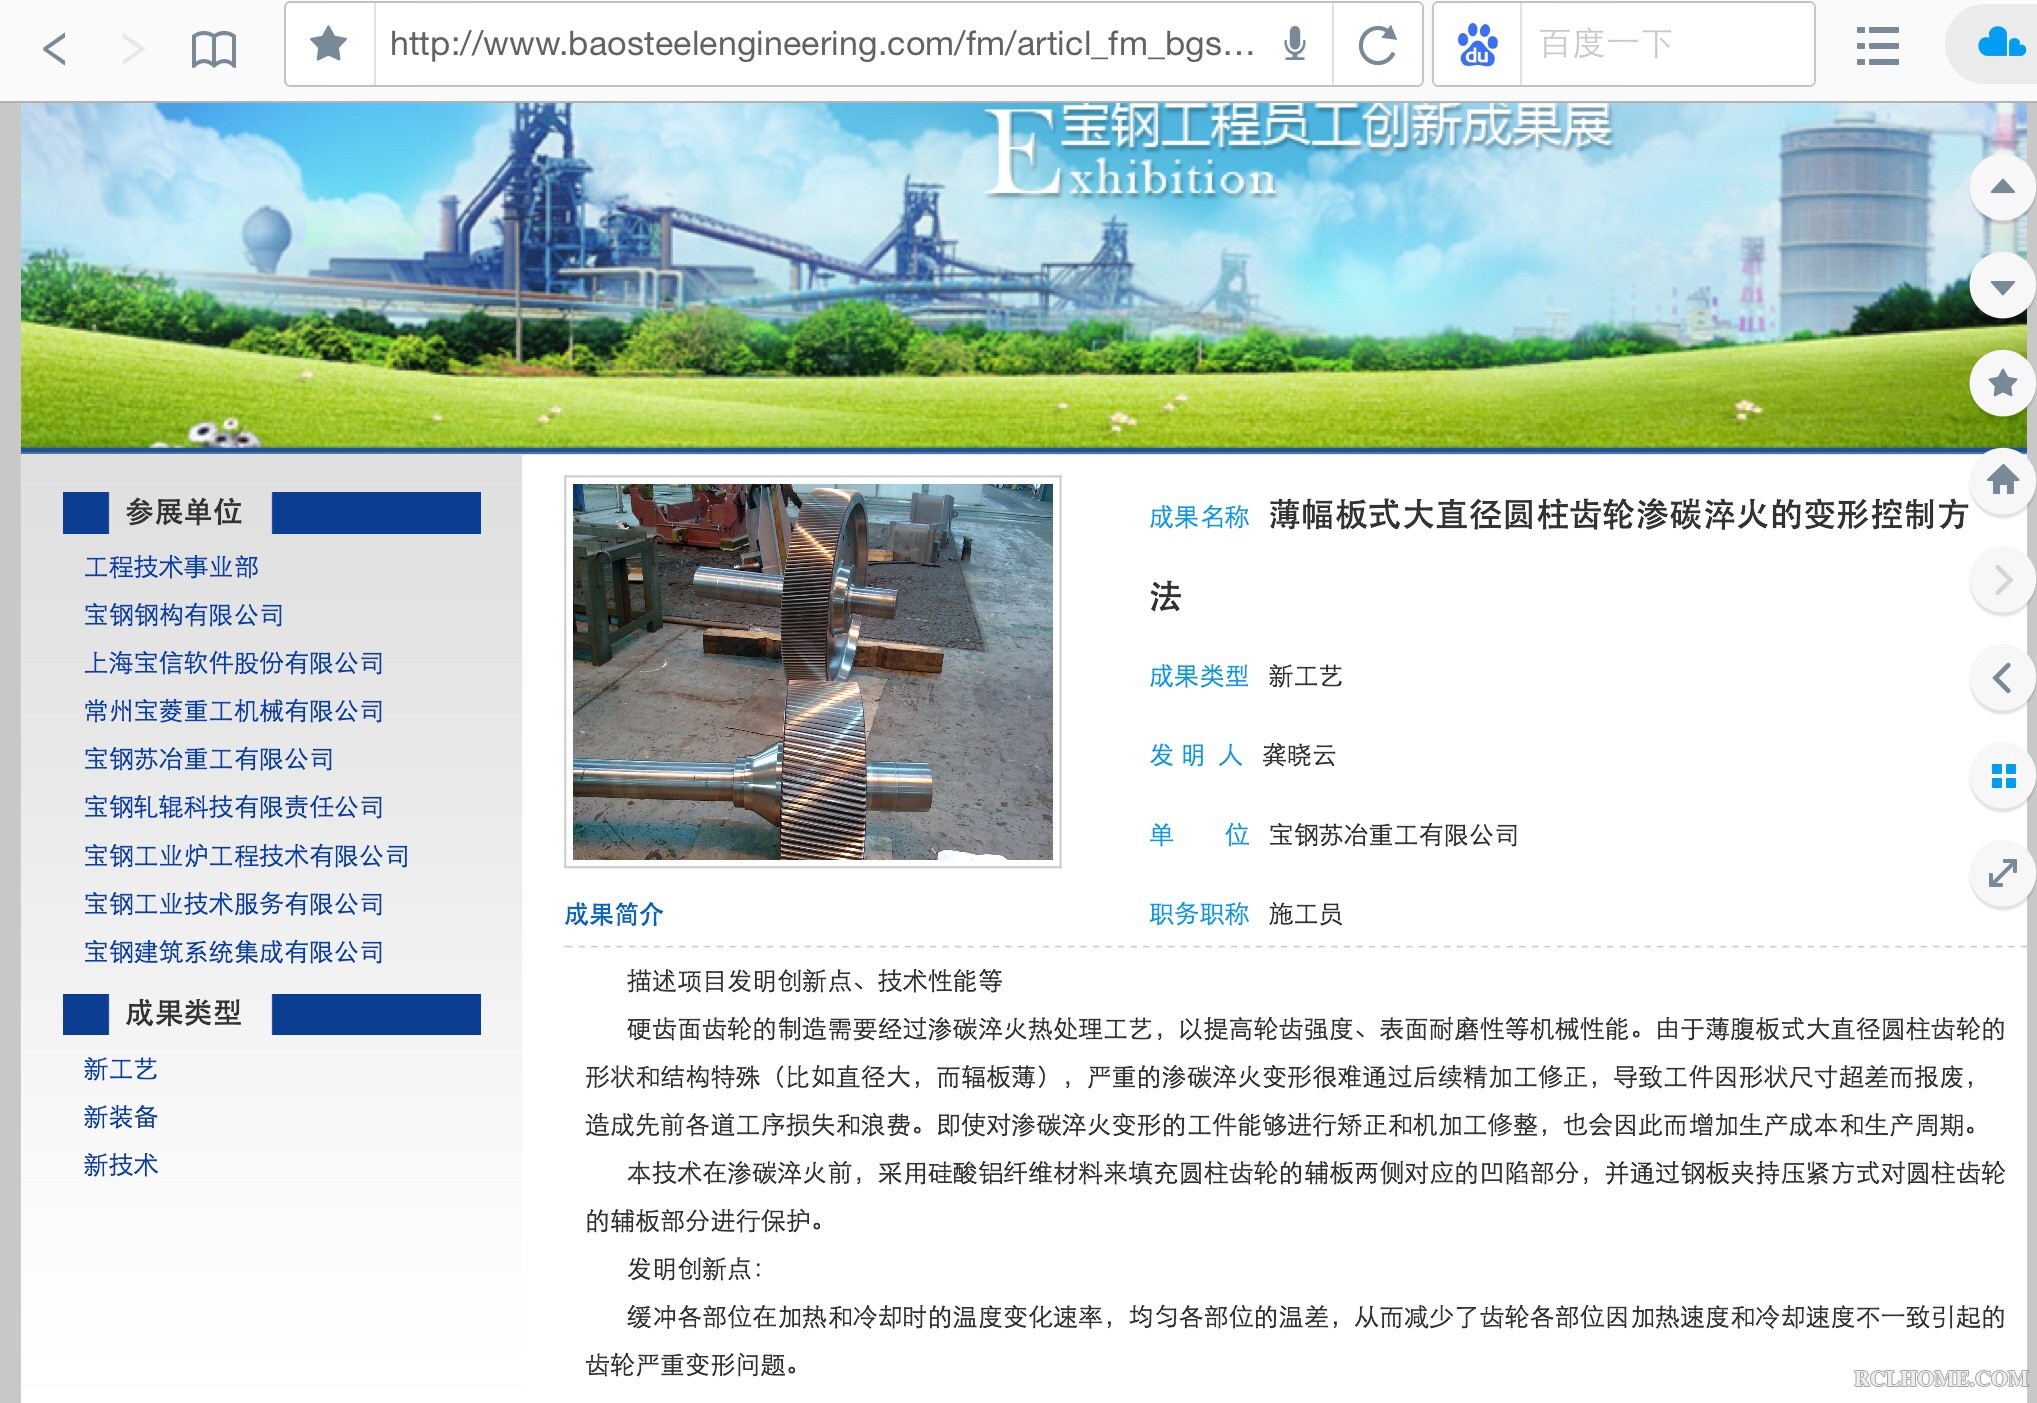Click the floating up-arrow button
Screen dimensions: 2037x1403
pyautogui.click(x=2001, y=186)
